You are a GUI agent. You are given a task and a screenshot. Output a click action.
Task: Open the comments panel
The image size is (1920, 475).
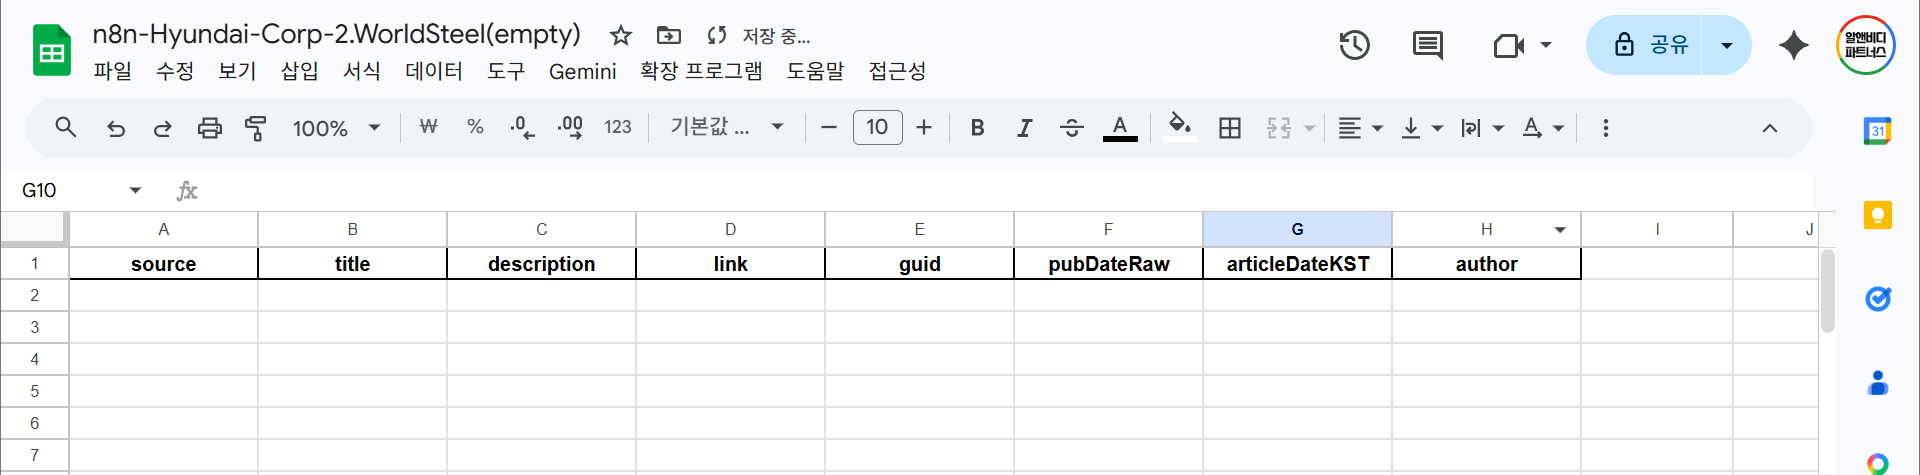pos(1427,45)
